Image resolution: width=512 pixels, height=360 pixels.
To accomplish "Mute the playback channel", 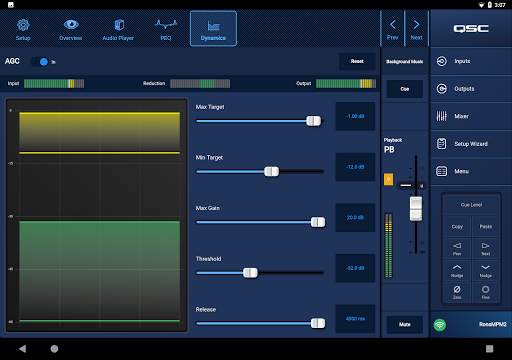I will 405,324.
